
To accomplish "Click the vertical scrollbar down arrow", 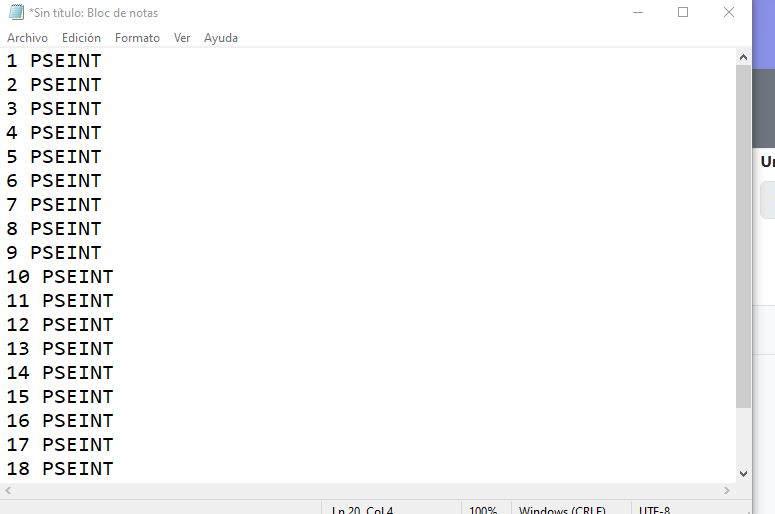I will (743, 474).
